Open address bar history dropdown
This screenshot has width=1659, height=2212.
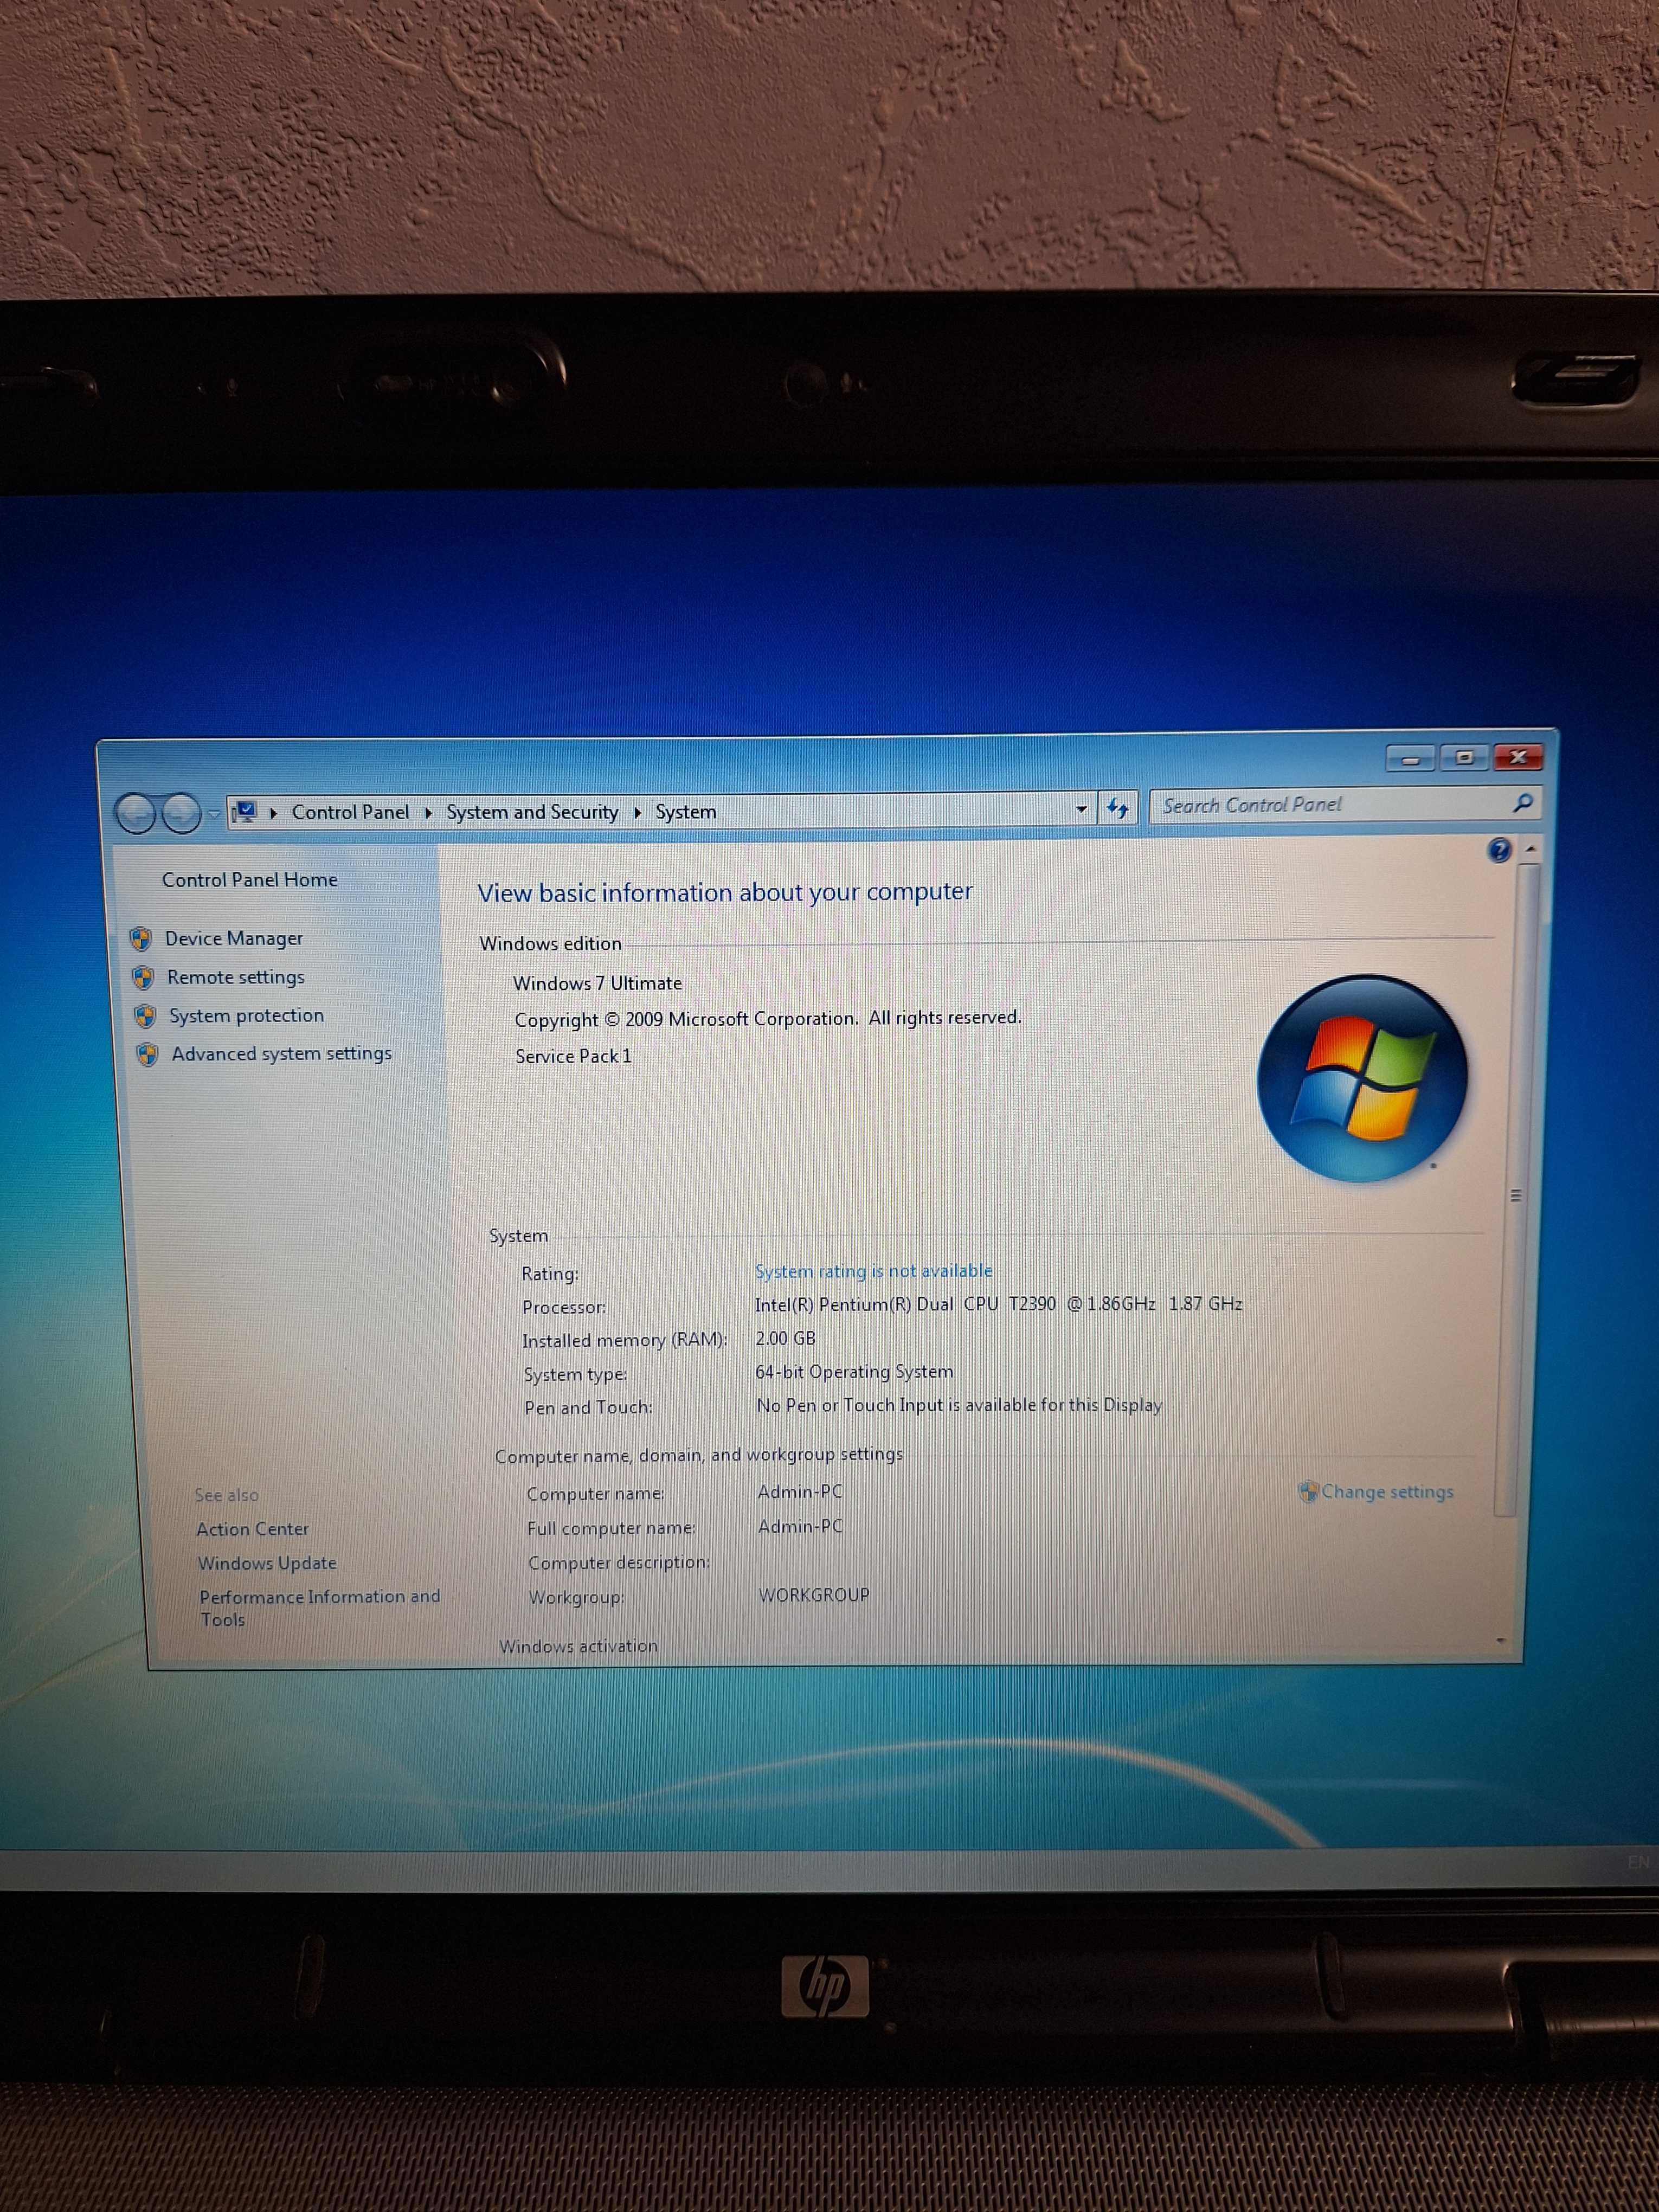click(1081, 809)
